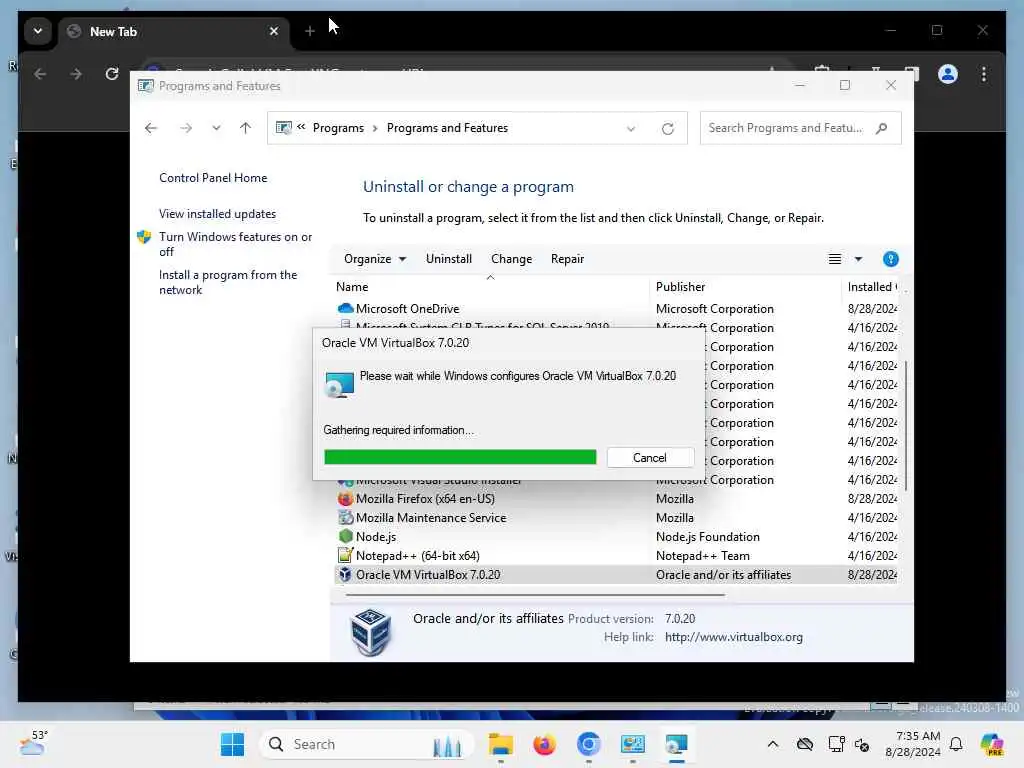Screen dimensions: 1024x768
Task: Select Oracle VM VirtualBox 7.0.20 row
Action: pos(616,575)
